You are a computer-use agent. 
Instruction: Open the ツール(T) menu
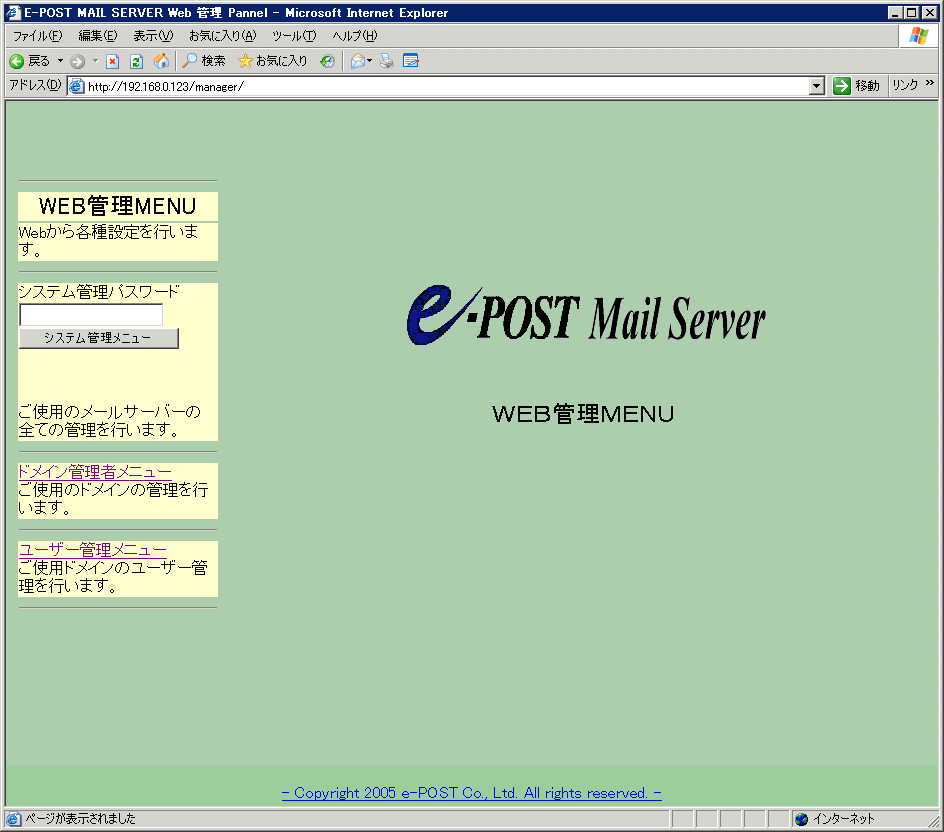pos(294,36)
